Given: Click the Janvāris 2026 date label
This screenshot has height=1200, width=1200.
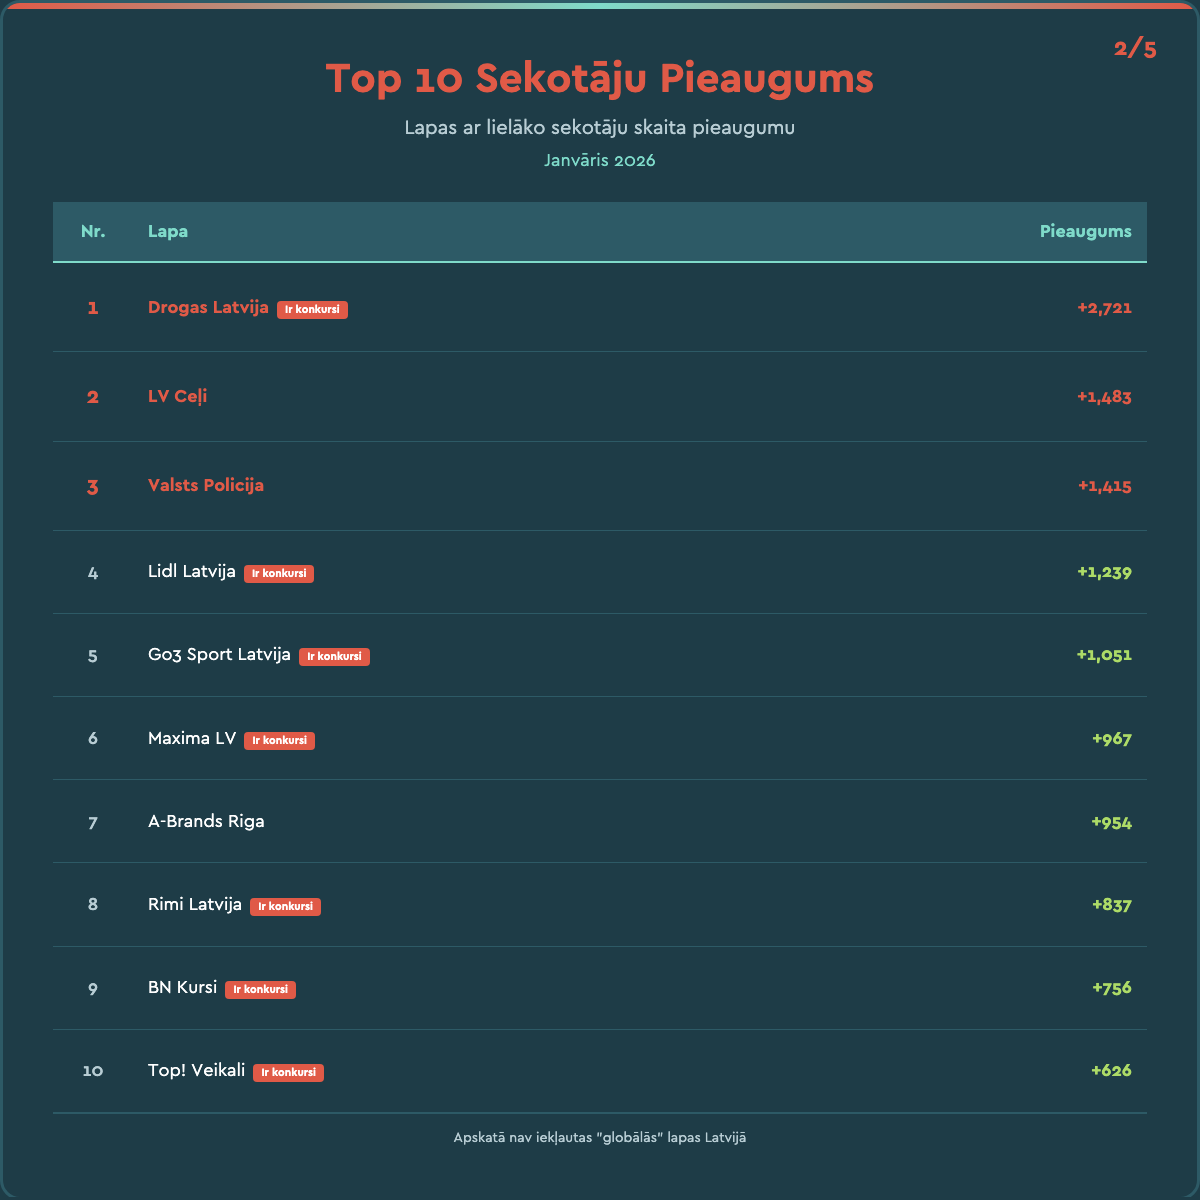Looking at the screenshot, I should 600,160.
